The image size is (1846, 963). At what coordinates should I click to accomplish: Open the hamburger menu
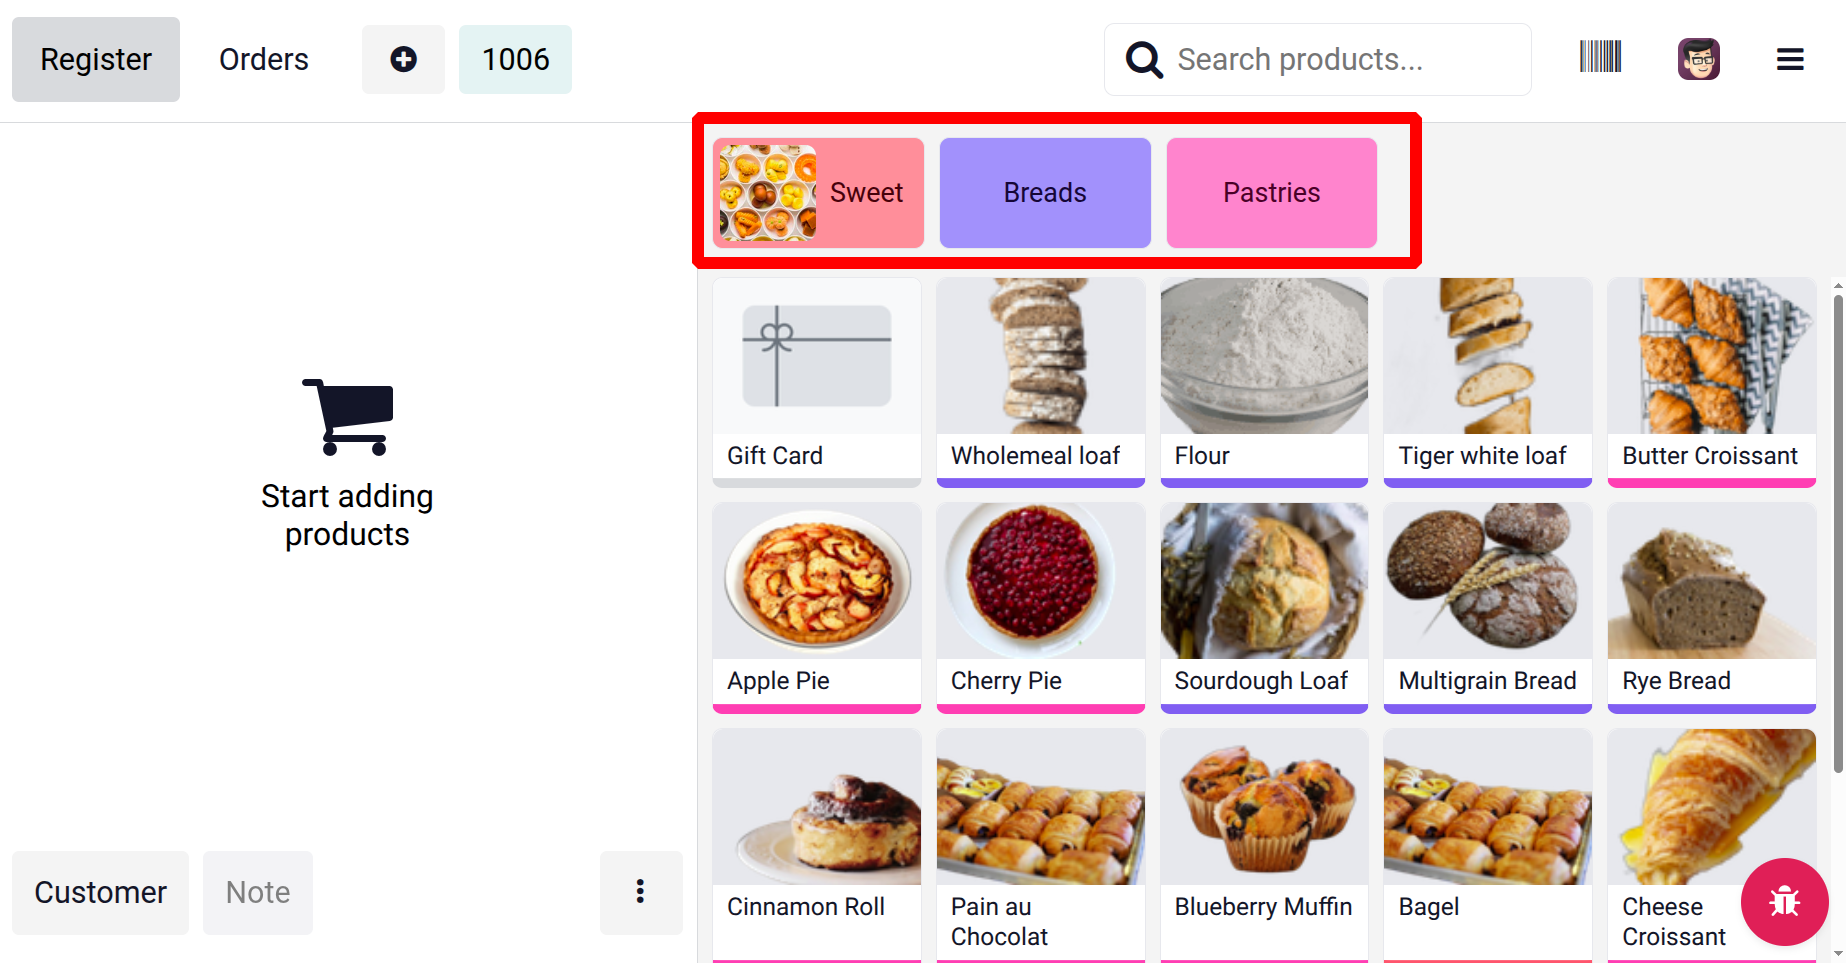point(1790,60)
